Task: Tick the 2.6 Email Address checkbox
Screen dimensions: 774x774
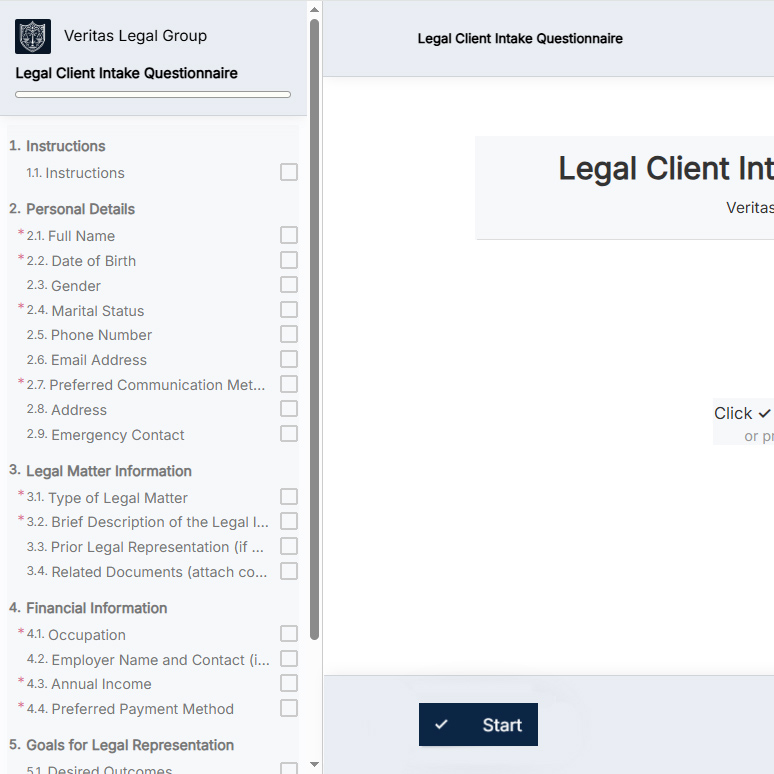Action: [x=289, y=359]
